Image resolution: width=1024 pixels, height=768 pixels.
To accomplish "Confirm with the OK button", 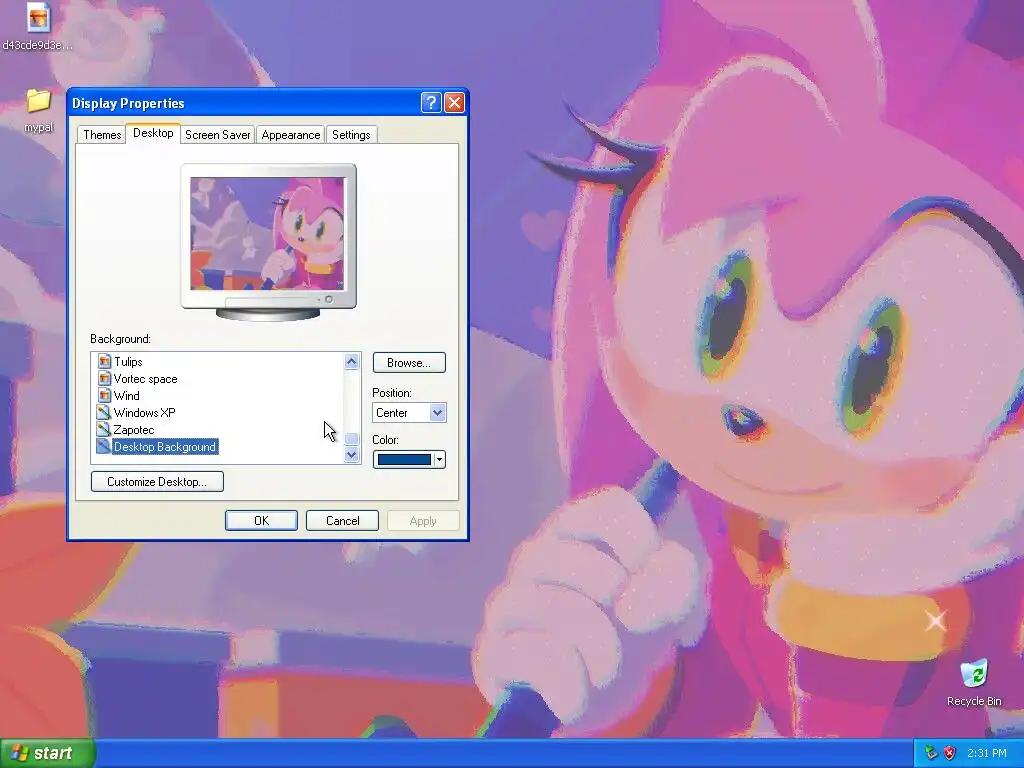I will point(261,520).
